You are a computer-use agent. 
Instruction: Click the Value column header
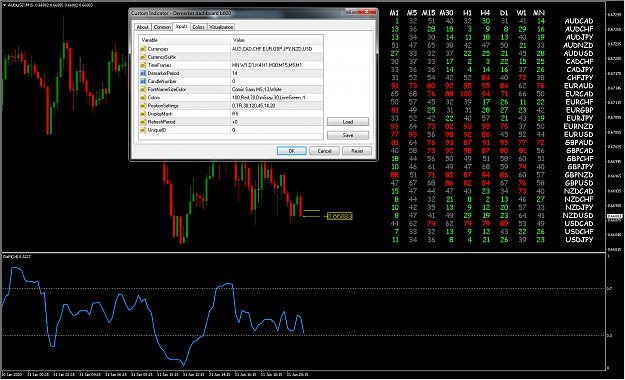click(277, 40)
